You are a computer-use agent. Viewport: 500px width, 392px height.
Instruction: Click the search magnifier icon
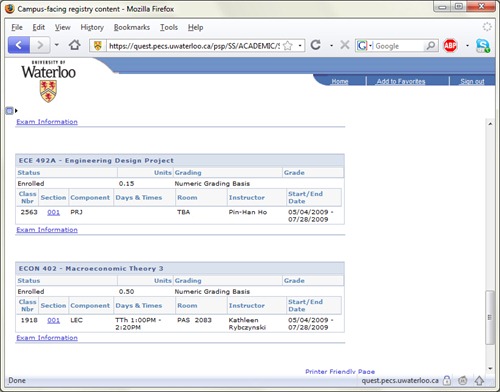click(x=430, y=46)
